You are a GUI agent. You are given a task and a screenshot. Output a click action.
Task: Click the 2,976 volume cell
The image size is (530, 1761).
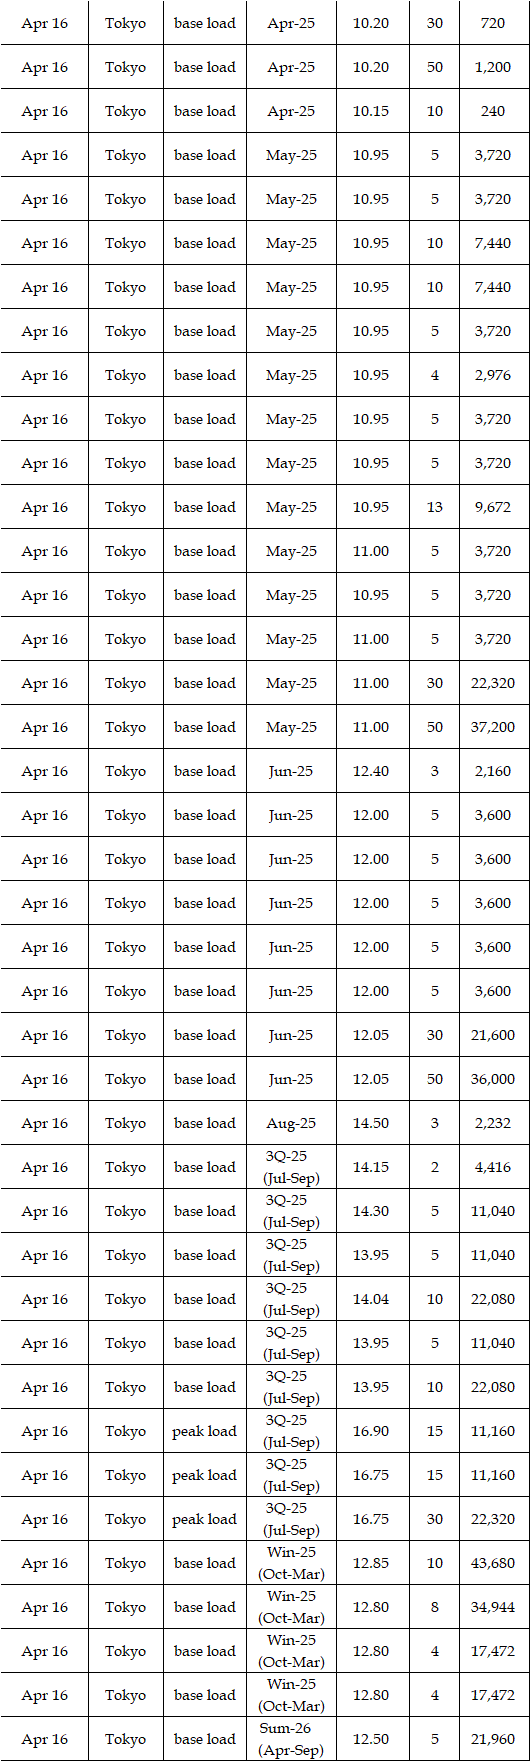click(493, 375)
